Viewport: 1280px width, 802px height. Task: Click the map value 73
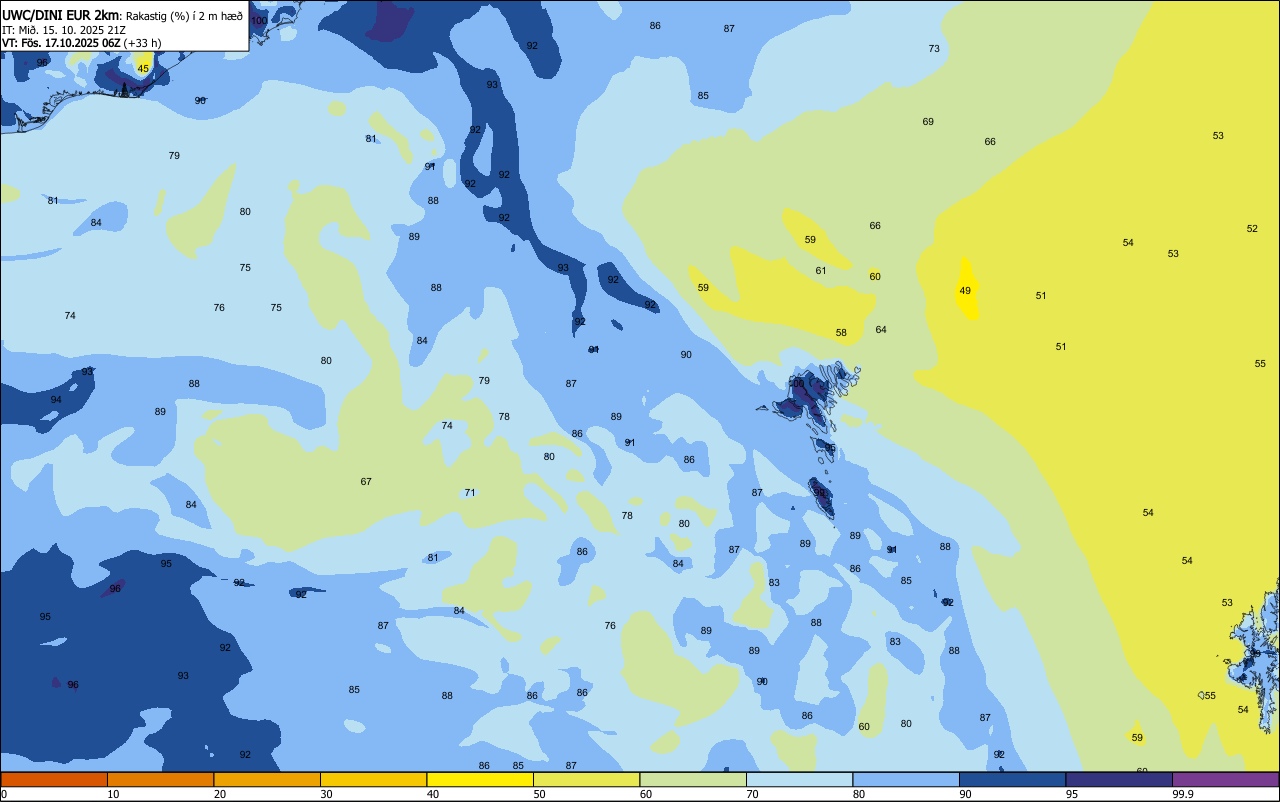click(934, 48)
